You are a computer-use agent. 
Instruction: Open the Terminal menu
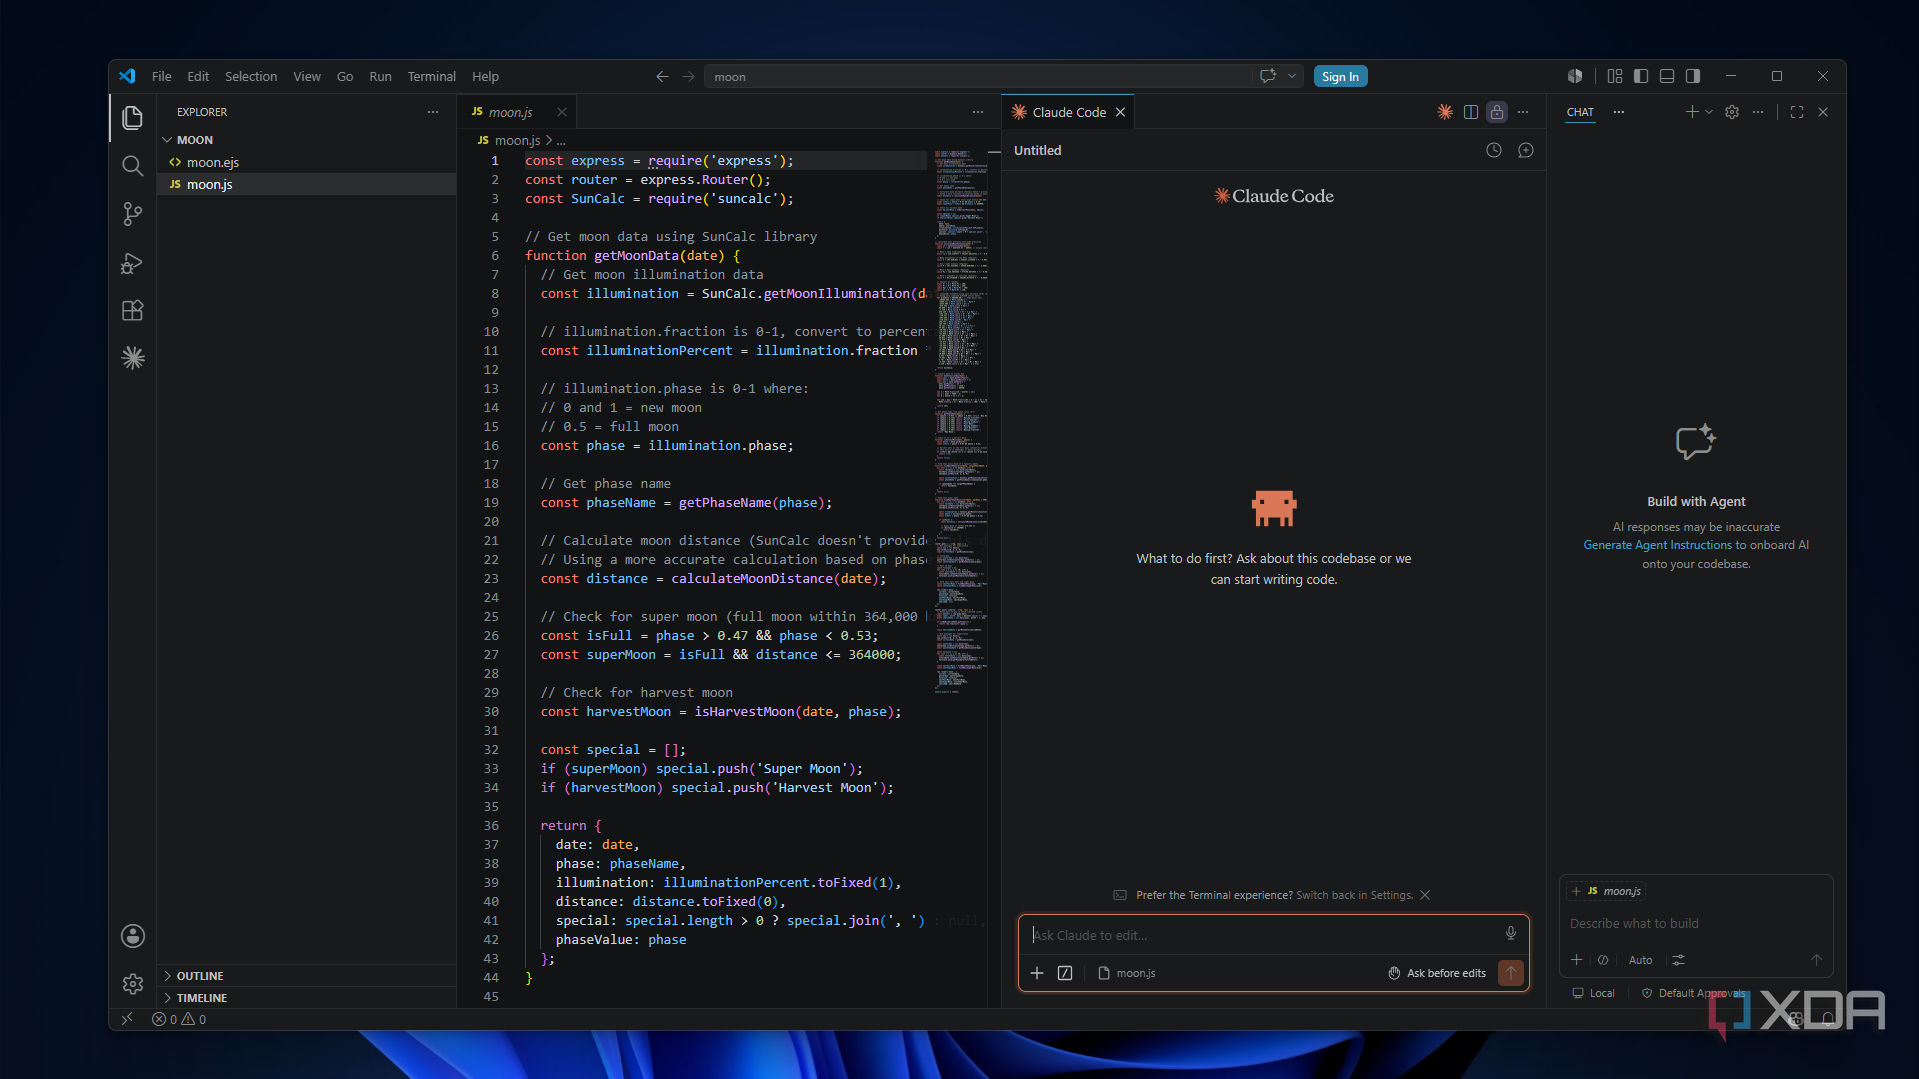point(431,76)
